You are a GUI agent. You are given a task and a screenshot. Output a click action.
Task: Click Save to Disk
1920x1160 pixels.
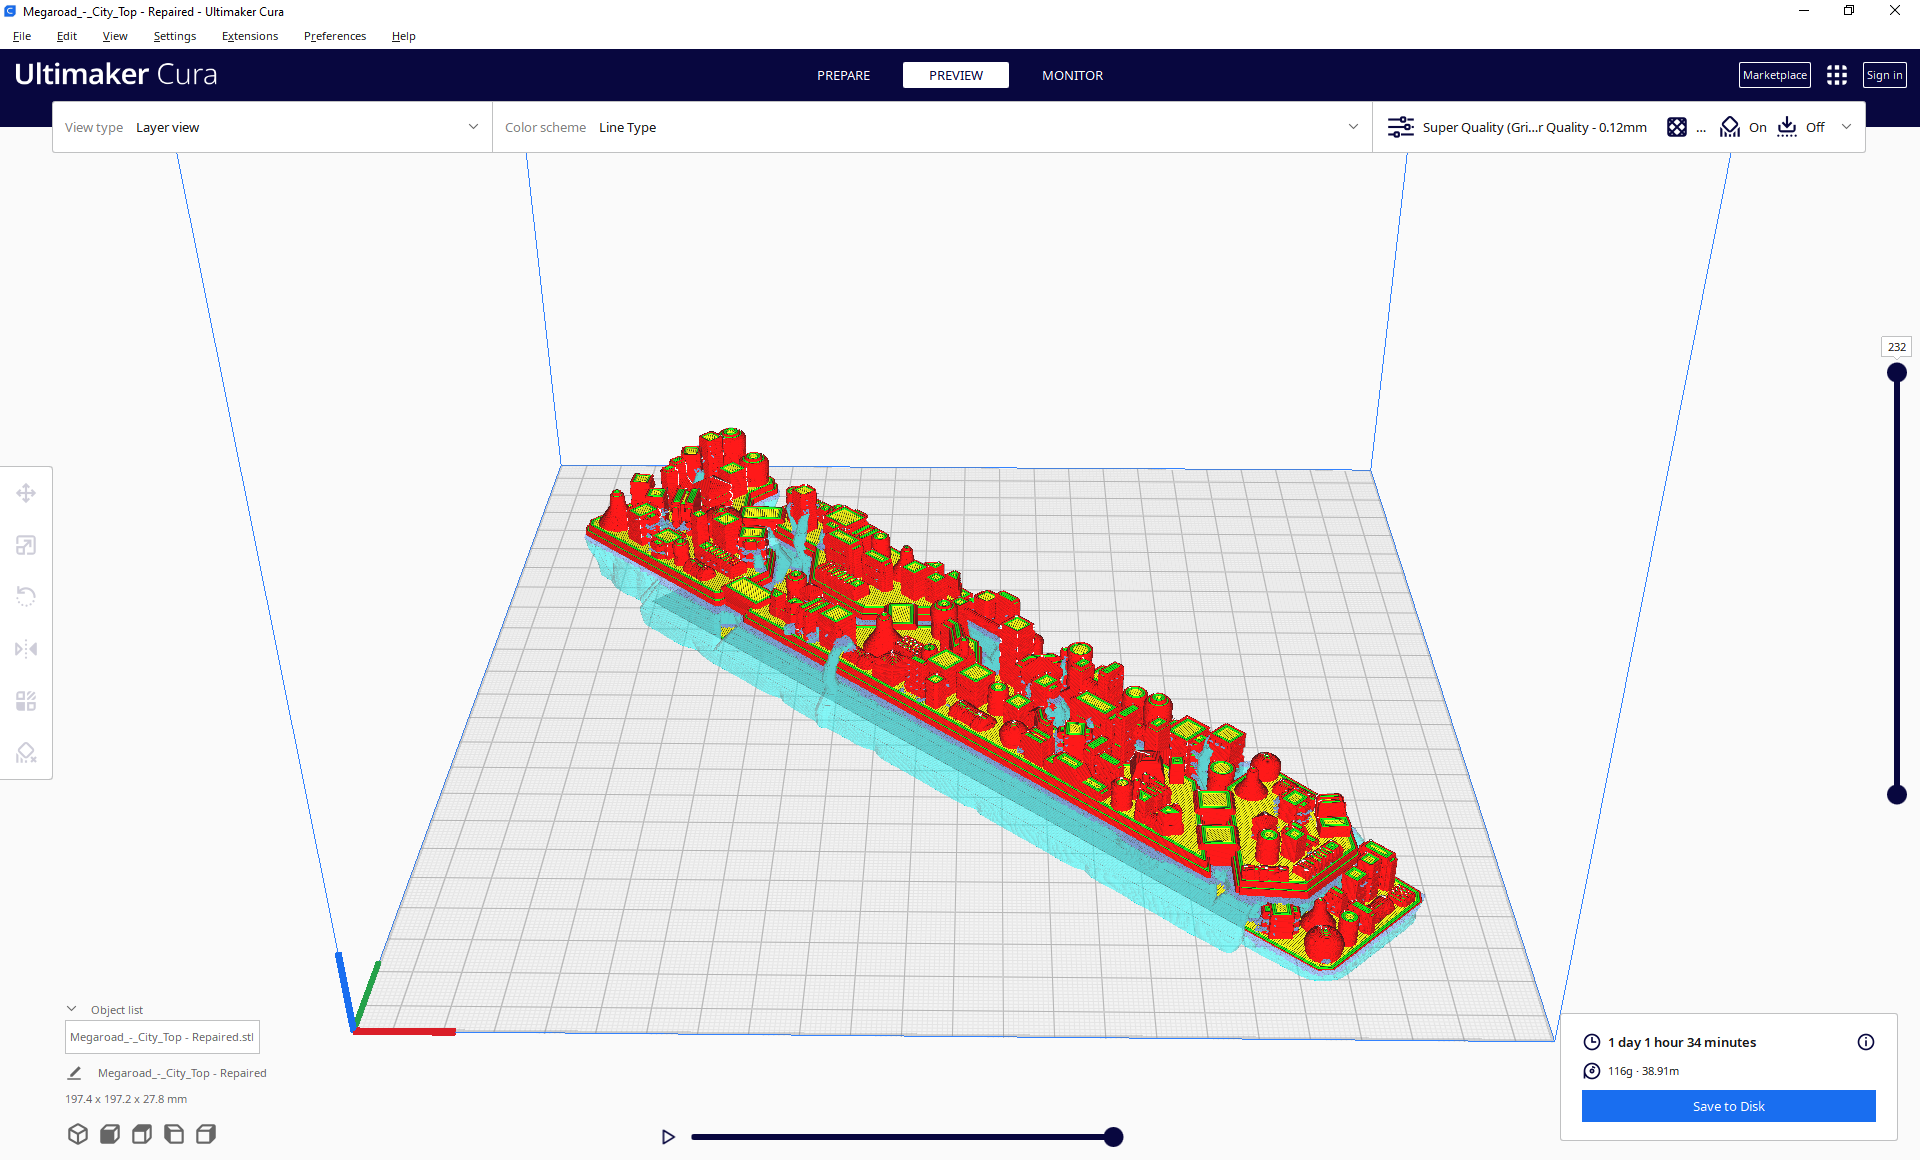click(x=1728, y=1106)
